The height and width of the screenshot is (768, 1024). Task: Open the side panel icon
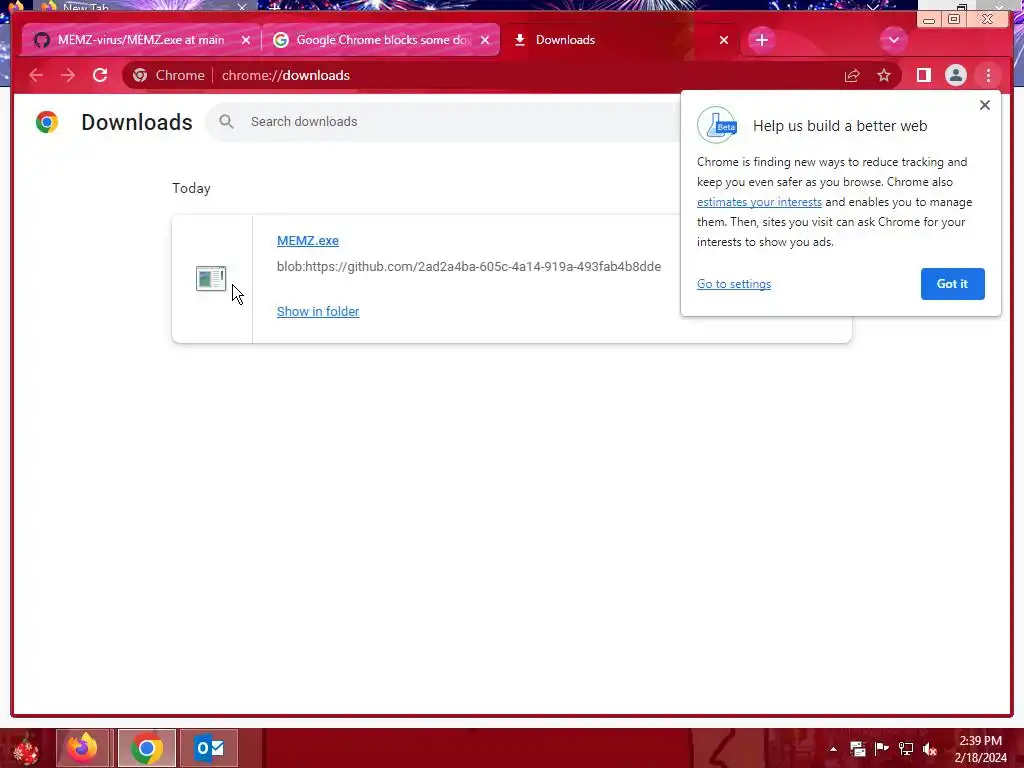[x=923, y=76]
